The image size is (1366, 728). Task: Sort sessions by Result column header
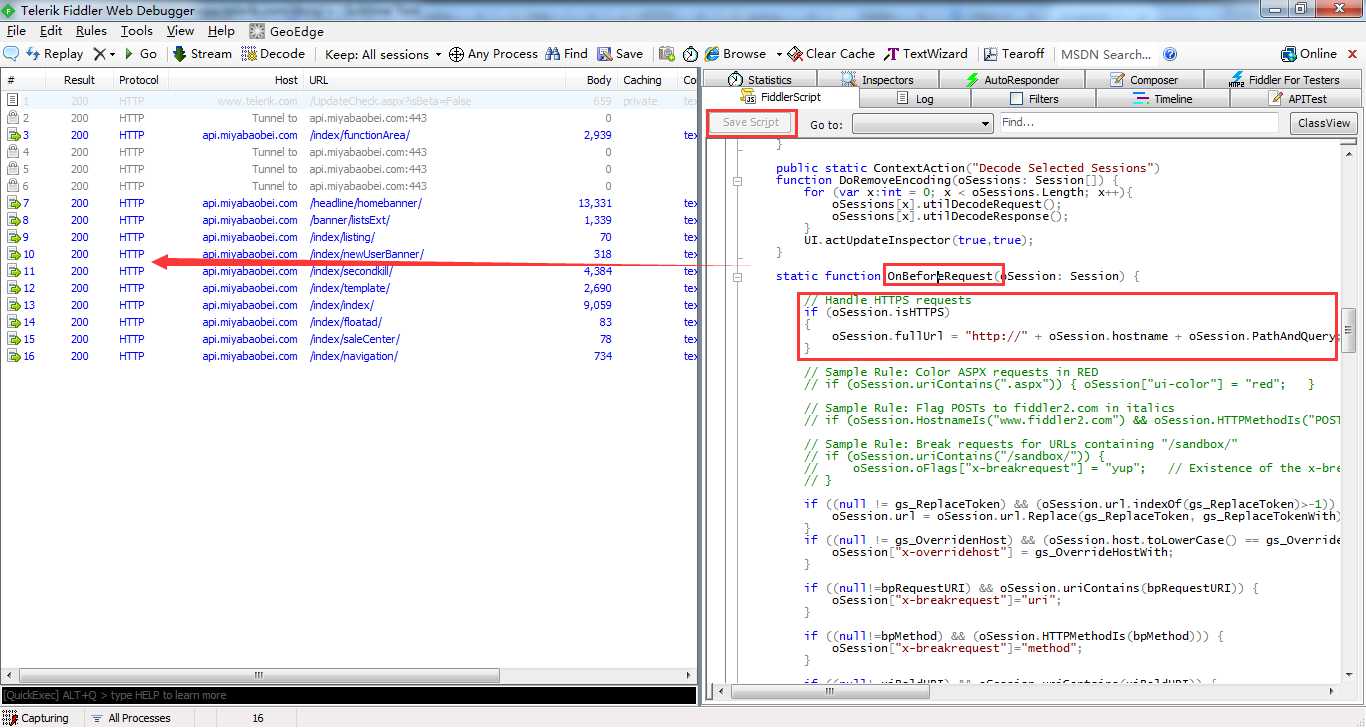[x=79, y=80]
